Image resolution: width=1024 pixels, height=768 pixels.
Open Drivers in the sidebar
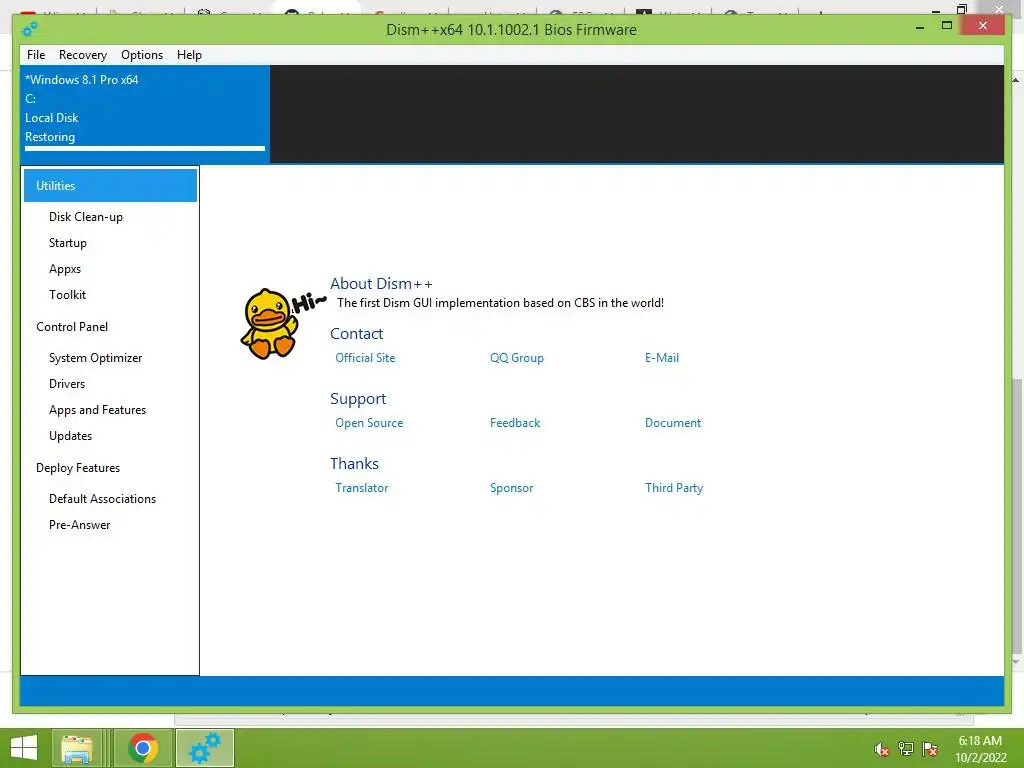[x=67, y=384]
